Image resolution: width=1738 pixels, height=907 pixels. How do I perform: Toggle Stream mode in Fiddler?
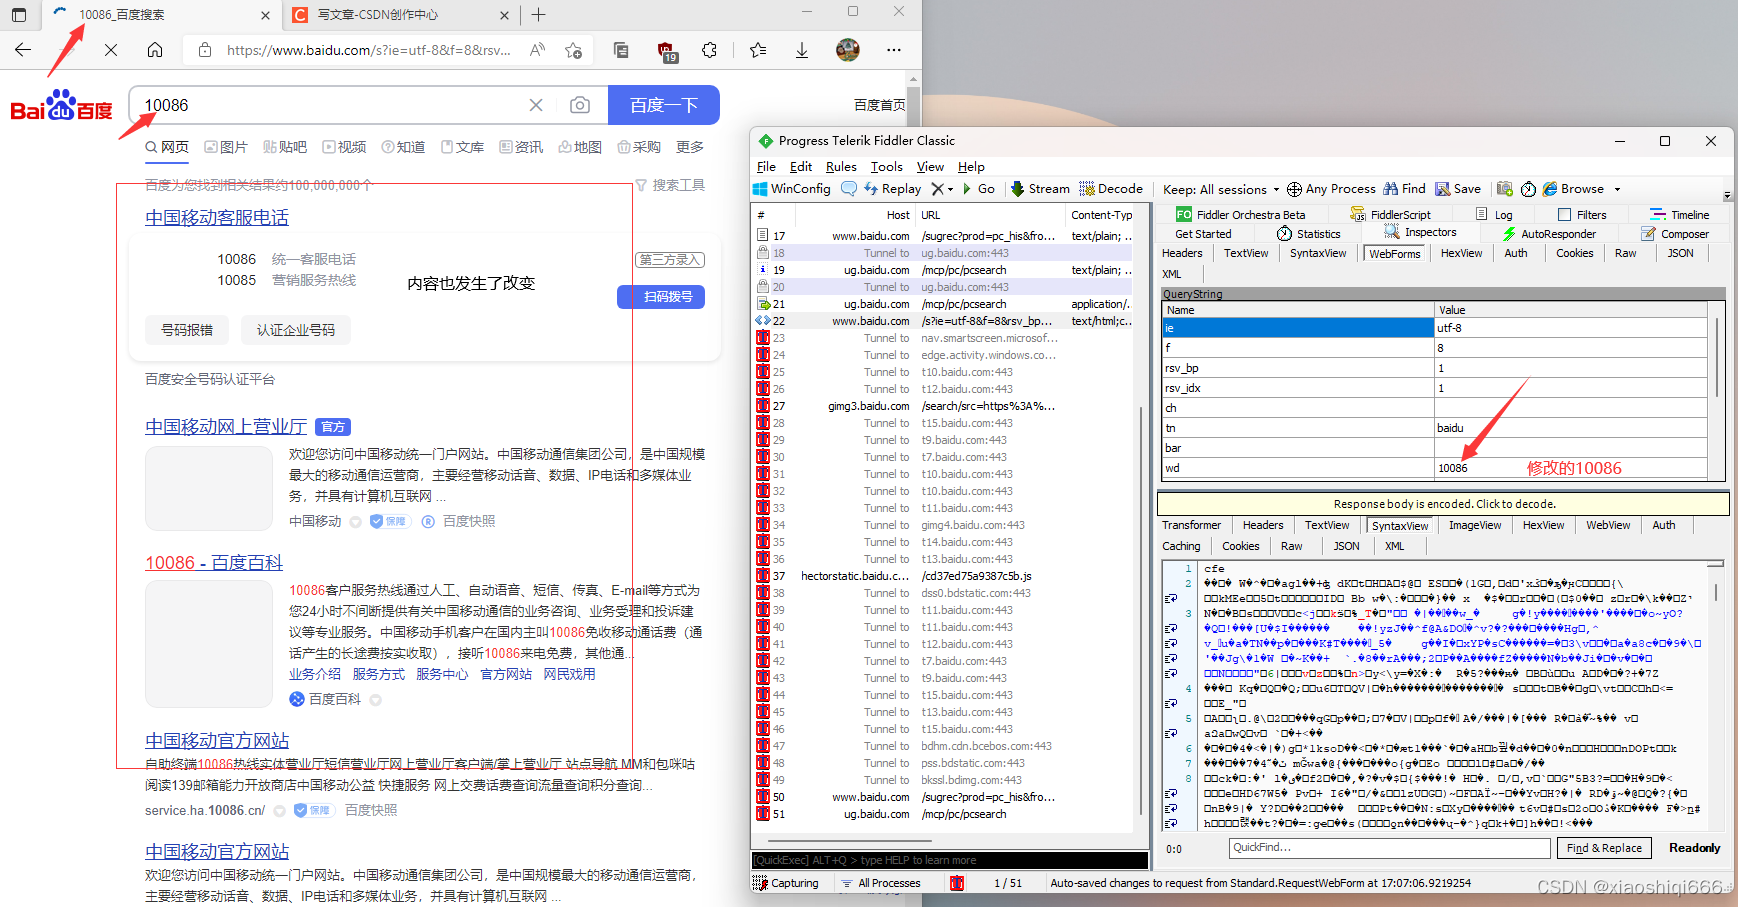[x=1040, y=189]
